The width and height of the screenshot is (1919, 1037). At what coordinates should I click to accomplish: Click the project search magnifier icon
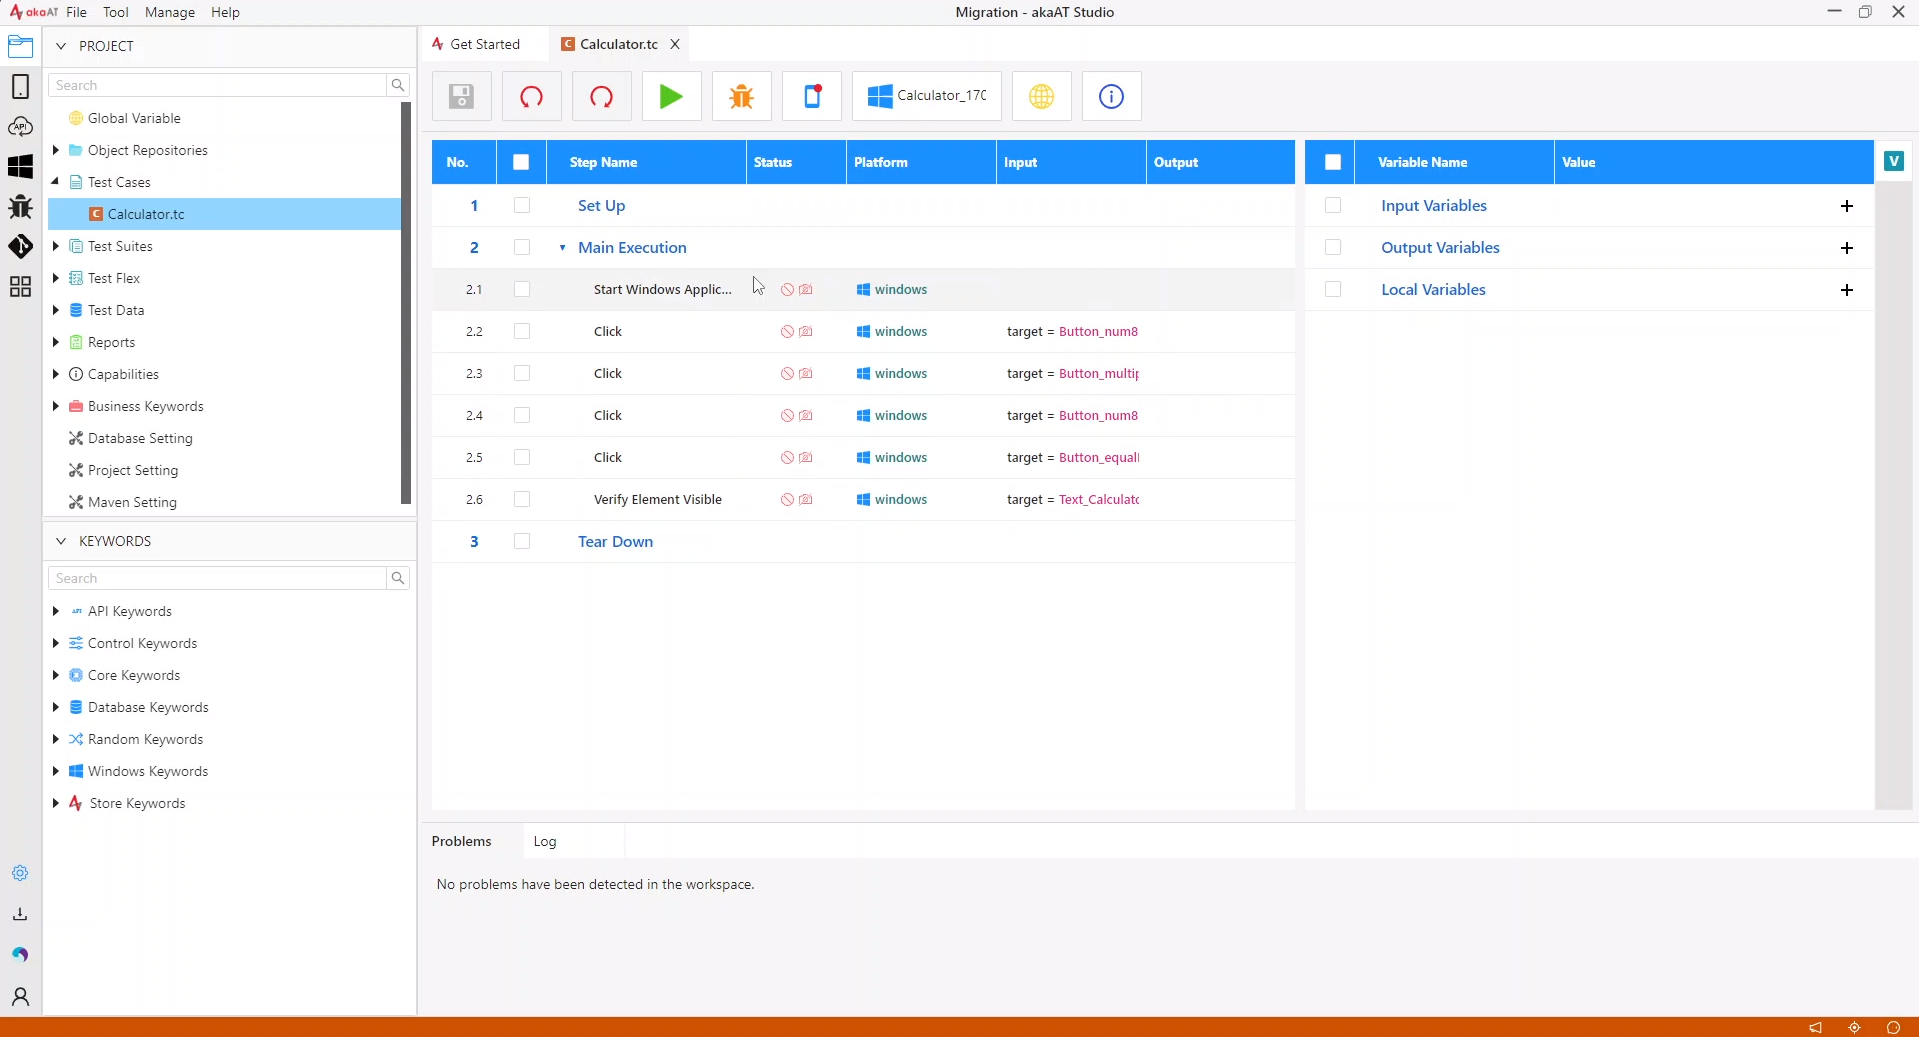point(398,85)
